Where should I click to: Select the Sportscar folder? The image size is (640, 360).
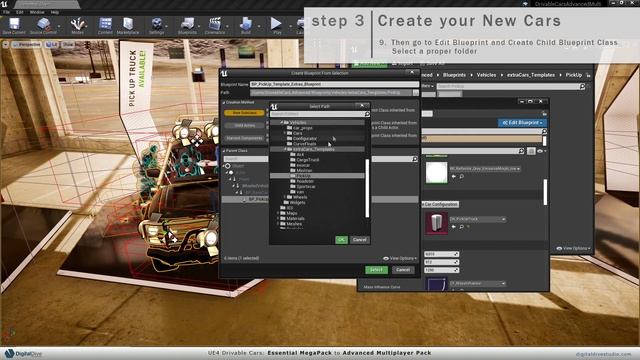click(306, 187)
